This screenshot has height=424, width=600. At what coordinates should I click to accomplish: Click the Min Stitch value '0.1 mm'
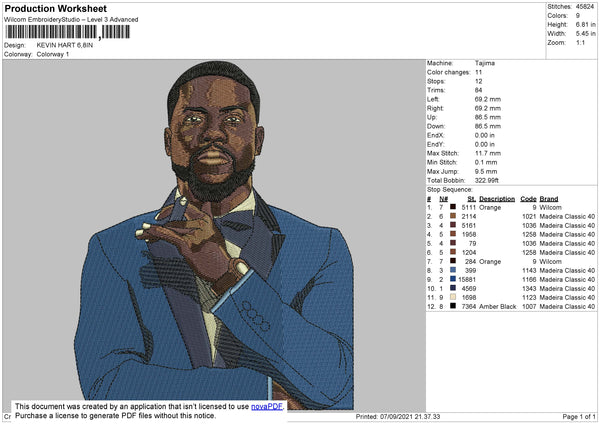click(486, 163)
